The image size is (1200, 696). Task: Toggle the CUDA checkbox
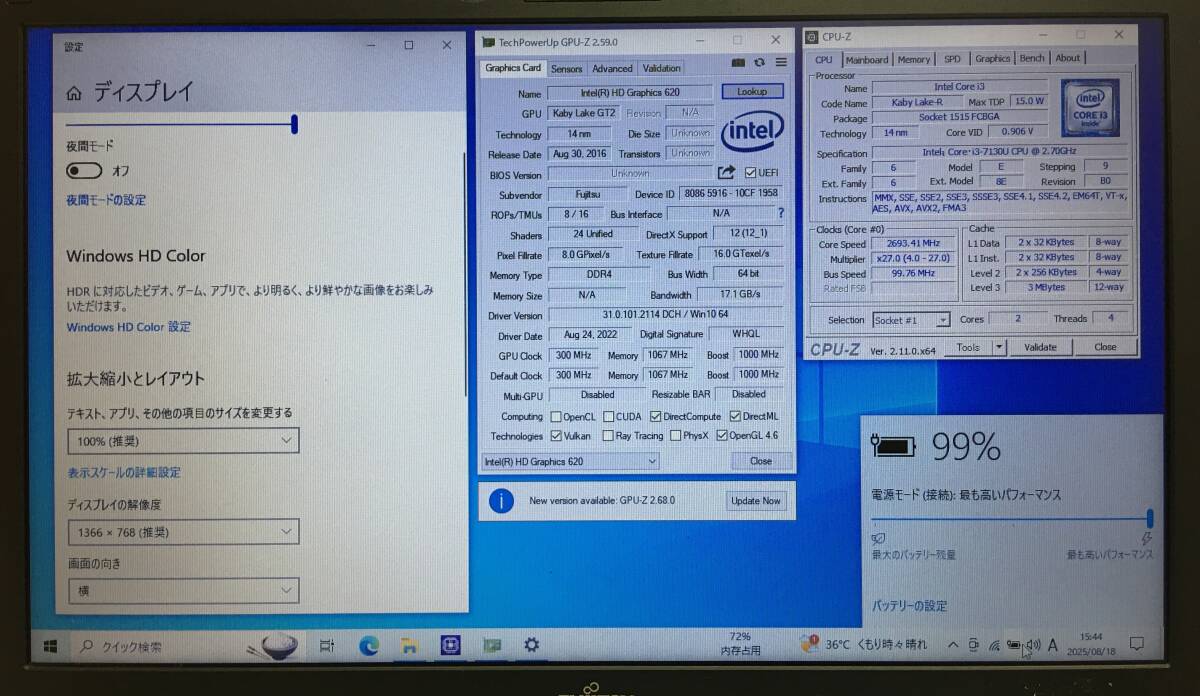[x=608, y=416]
